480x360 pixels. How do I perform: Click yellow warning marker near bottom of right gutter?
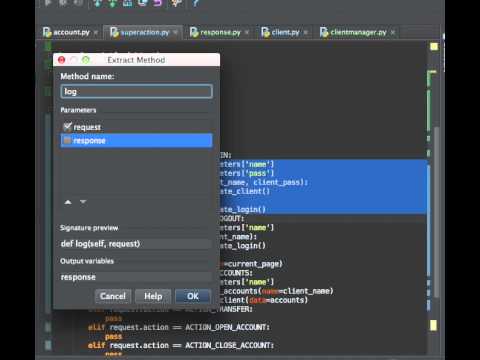click(x=433, y=325)
